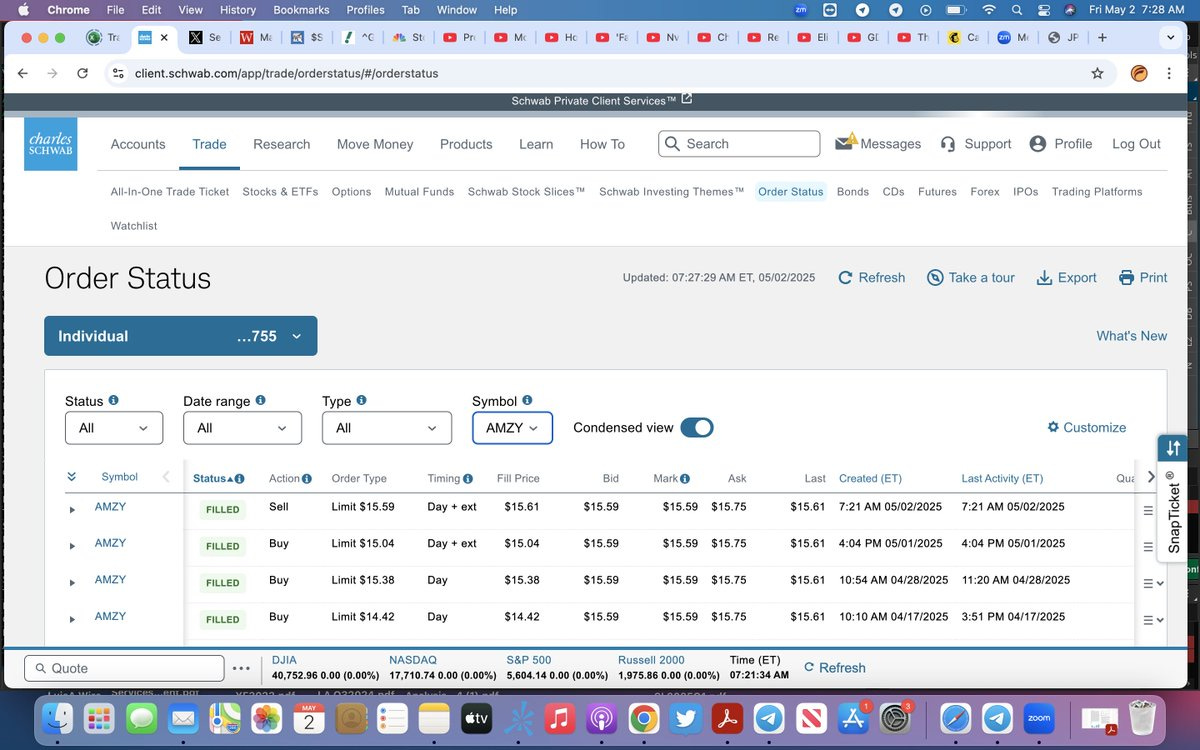Image resolution: width=1200 pixels, height=750 pixels.
Task: Open the What's New link
Action: pyautogui.click(x=1131, y=336)
